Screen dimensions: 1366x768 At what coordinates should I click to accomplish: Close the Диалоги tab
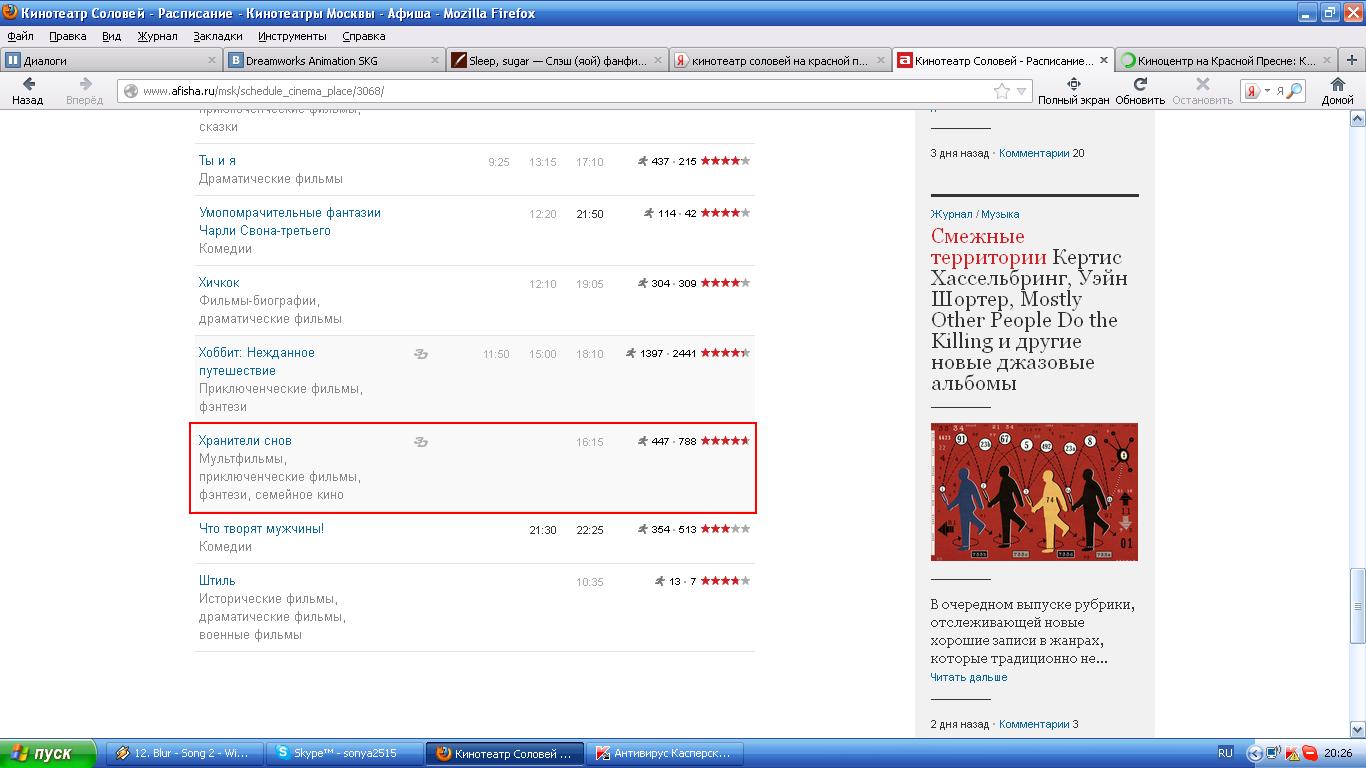(211, 60)
